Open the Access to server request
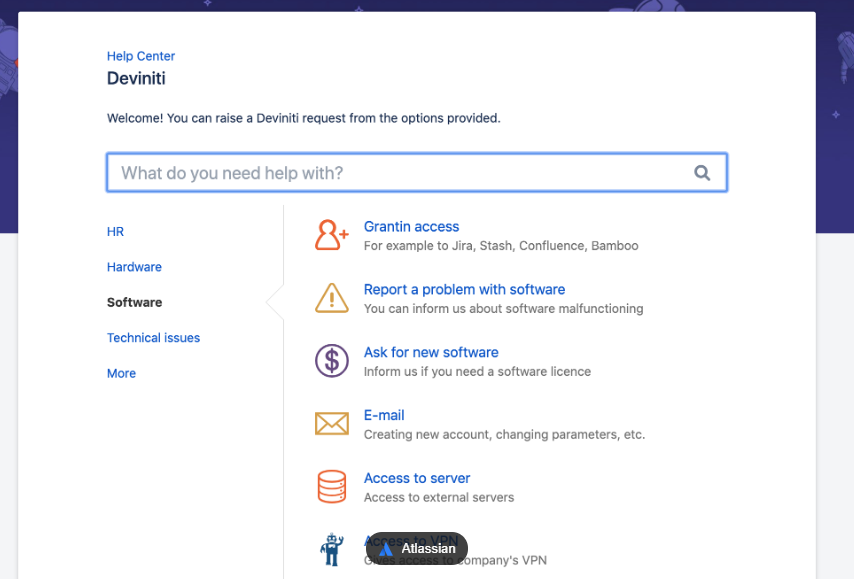854x579 pixels. coord(417,478)
